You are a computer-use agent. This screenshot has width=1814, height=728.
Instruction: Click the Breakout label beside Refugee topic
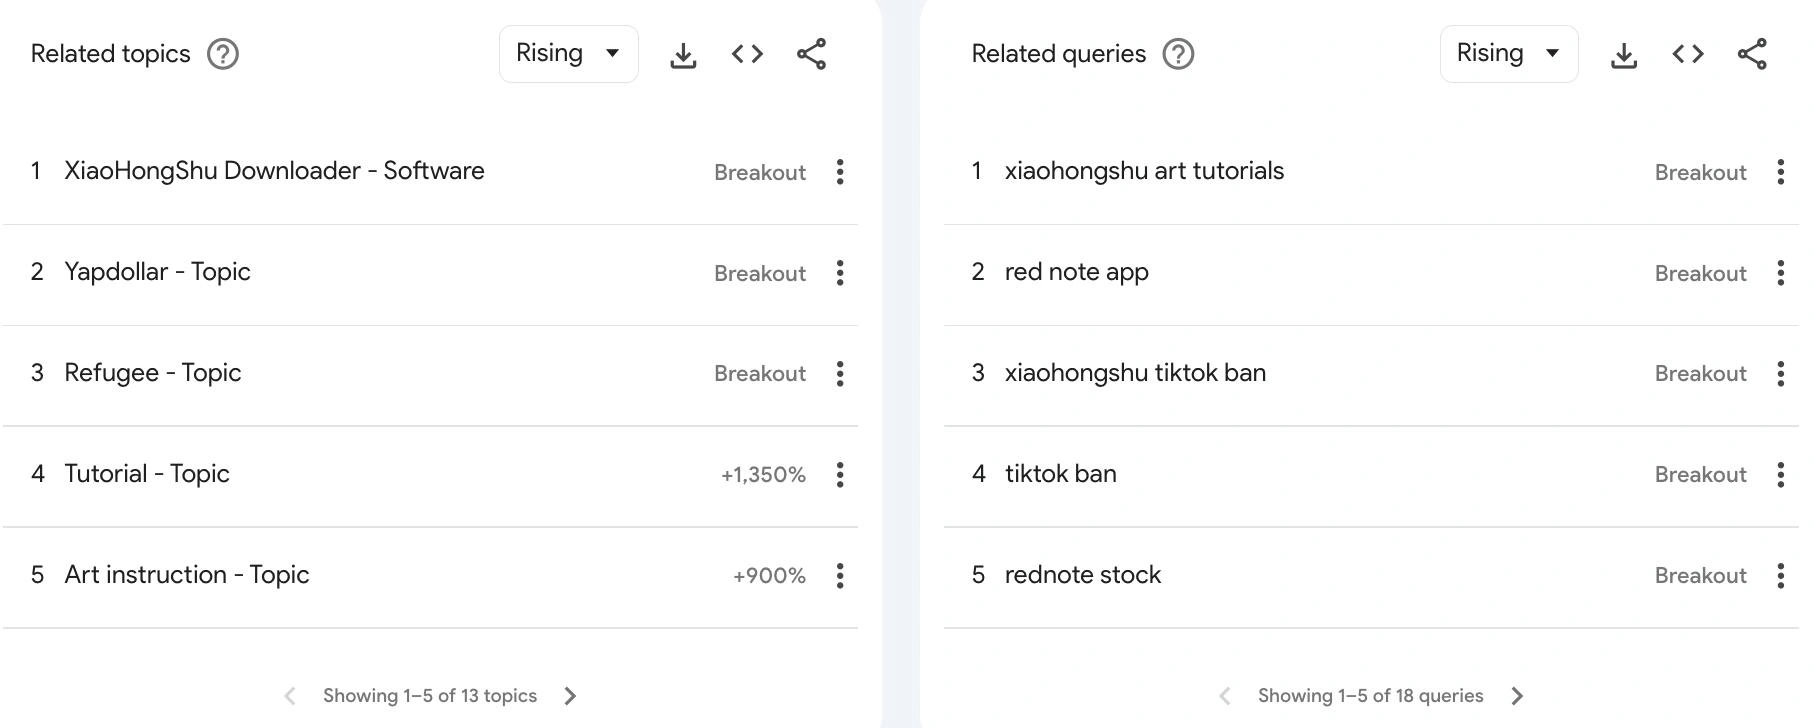coord(759,373)
